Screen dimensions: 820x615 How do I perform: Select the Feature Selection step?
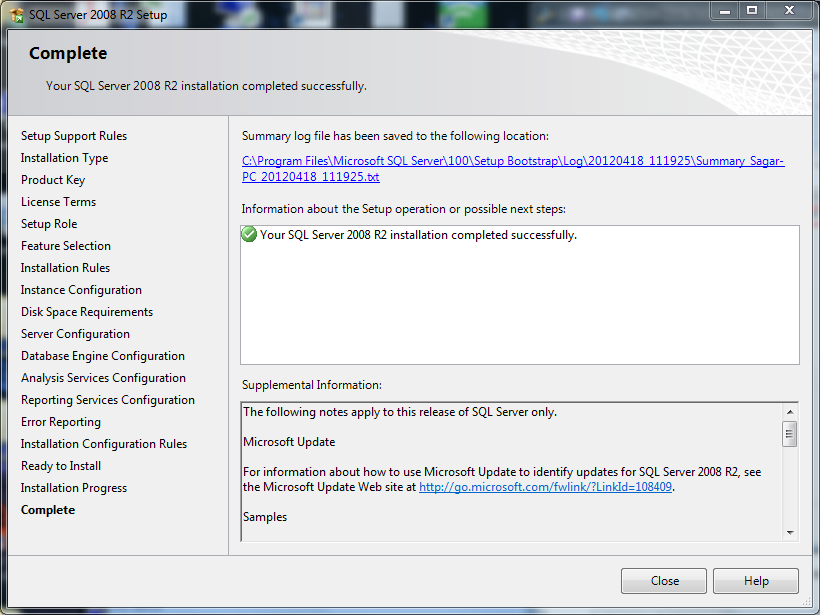point(66,246)
